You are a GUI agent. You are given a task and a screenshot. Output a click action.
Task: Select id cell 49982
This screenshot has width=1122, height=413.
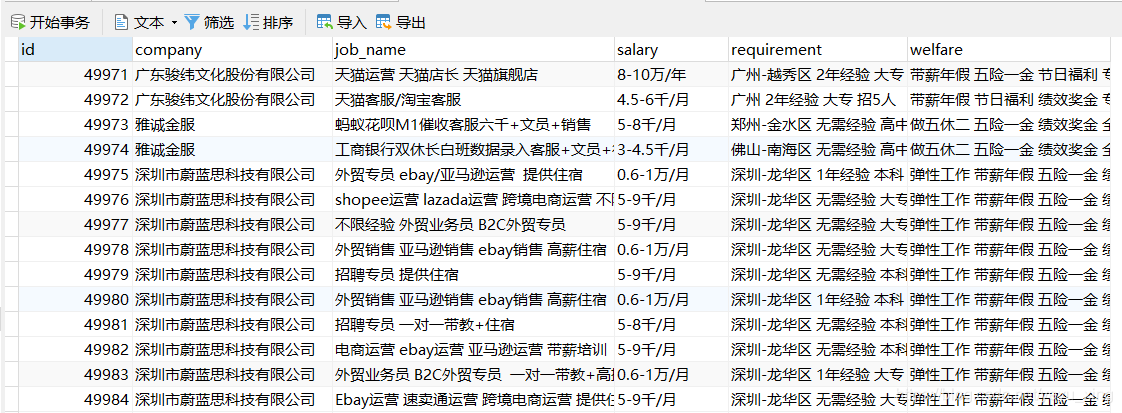pos(75,350)
